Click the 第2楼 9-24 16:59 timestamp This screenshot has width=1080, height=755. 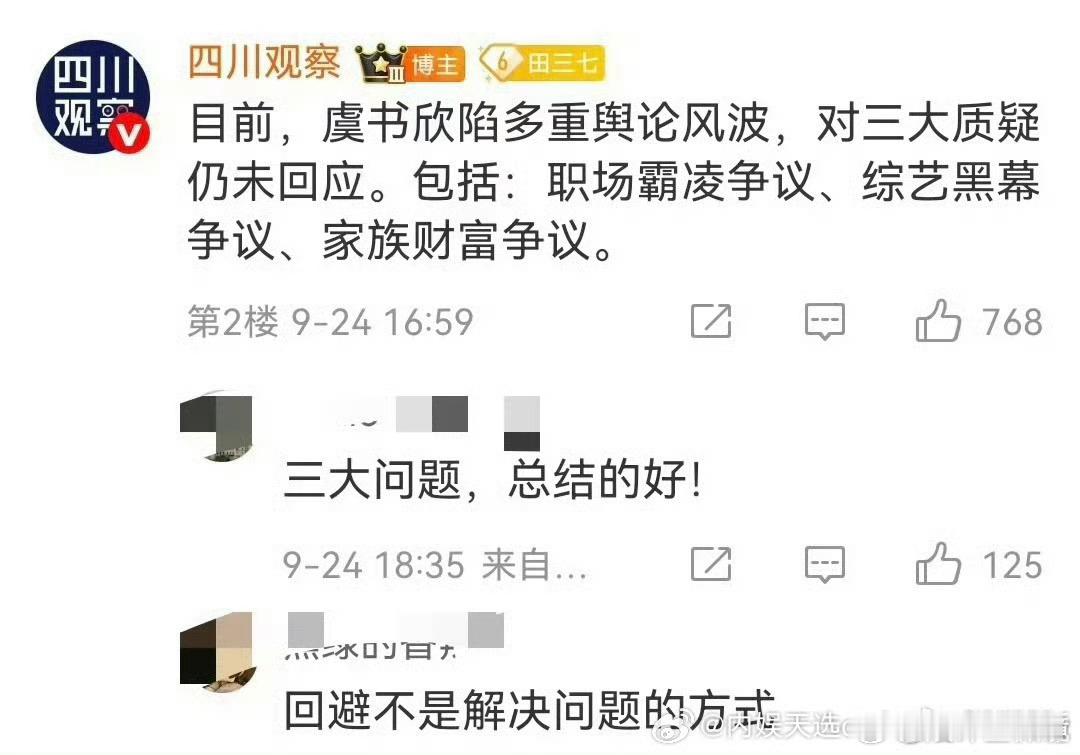tap(331, 322)
